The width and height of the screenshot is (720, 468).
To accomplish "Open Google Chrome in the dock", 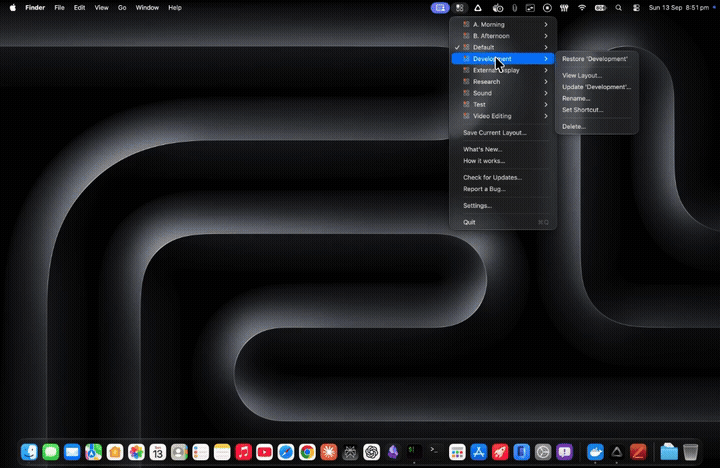I will [307, 452].
